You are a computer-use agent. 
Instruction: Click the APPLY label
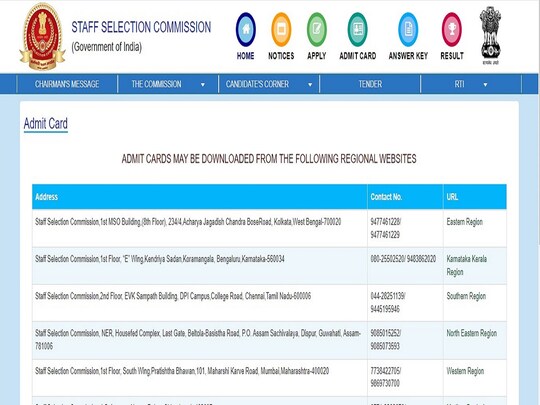[x=316, y=56]
